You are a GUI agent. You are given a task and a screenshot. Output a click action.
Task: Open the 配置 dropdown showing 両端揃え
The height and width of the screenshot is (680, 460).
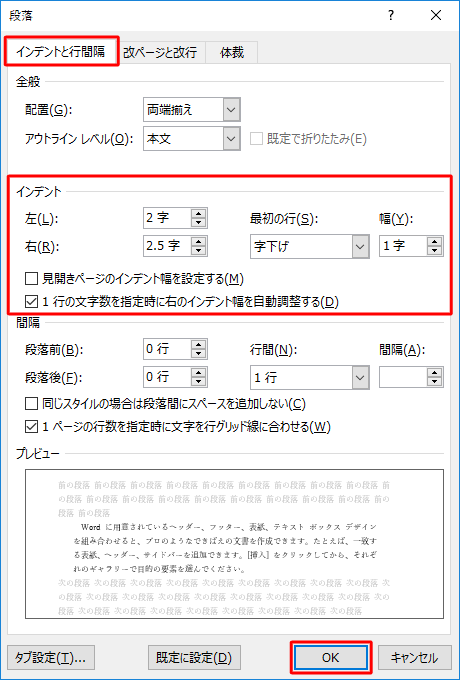point(192,110)
